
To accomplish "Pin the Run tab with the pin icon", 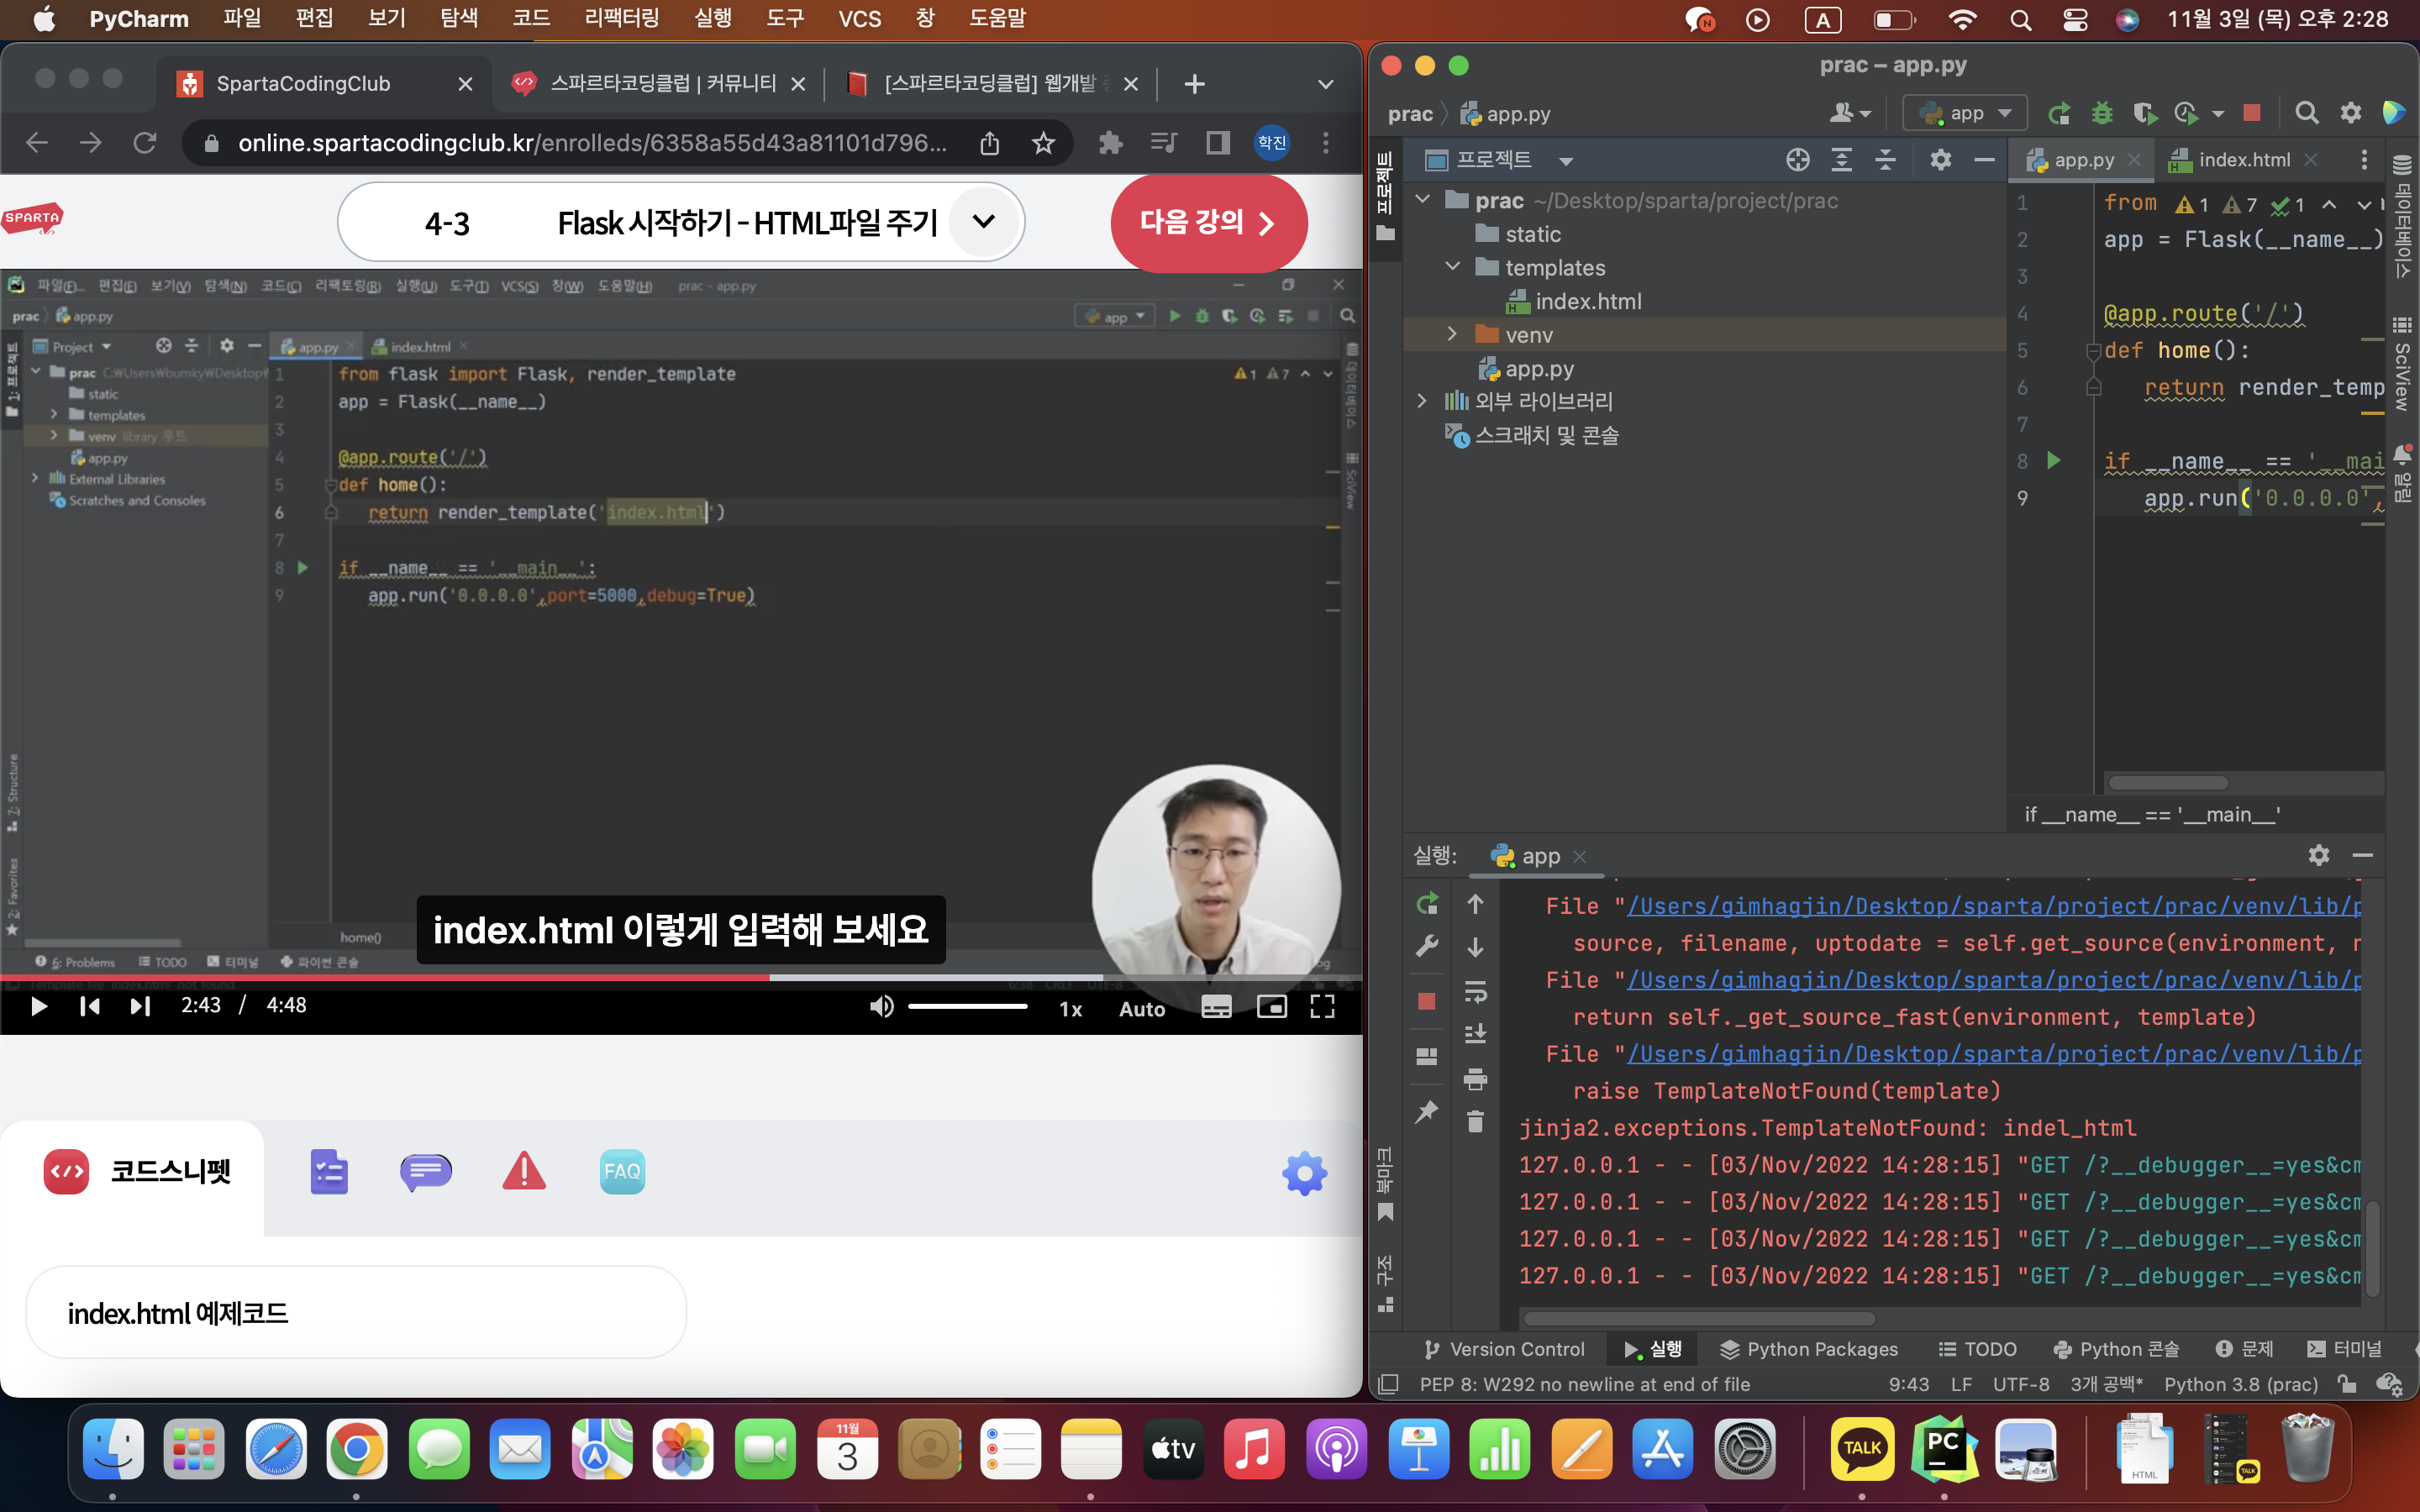I will [x=1427, y=1111].
